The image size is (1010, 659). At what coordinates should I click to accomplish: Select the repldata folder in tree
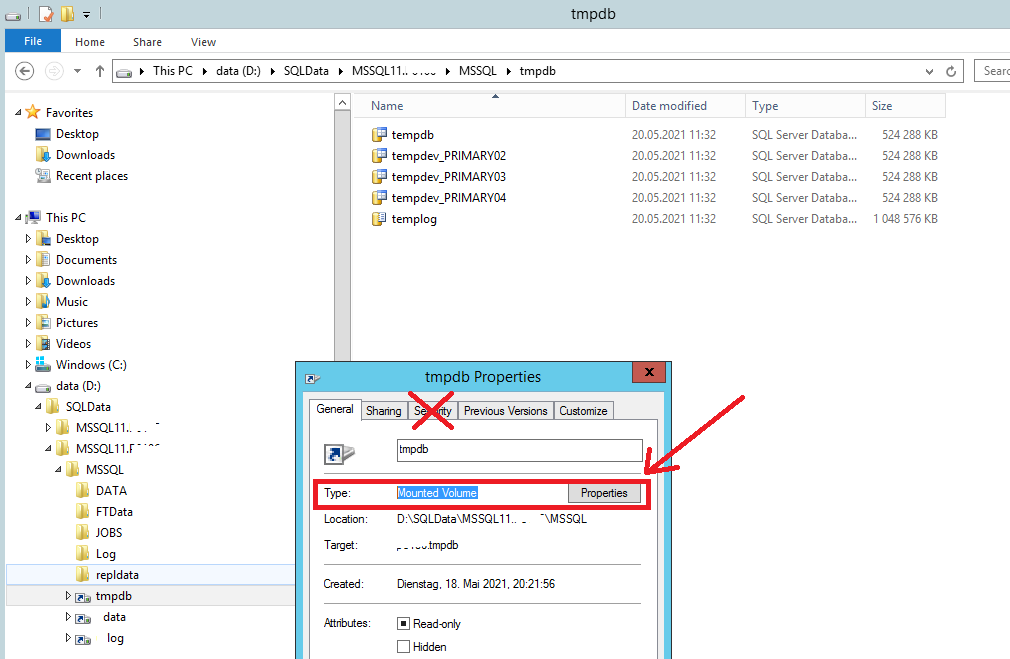pos(117,575)
